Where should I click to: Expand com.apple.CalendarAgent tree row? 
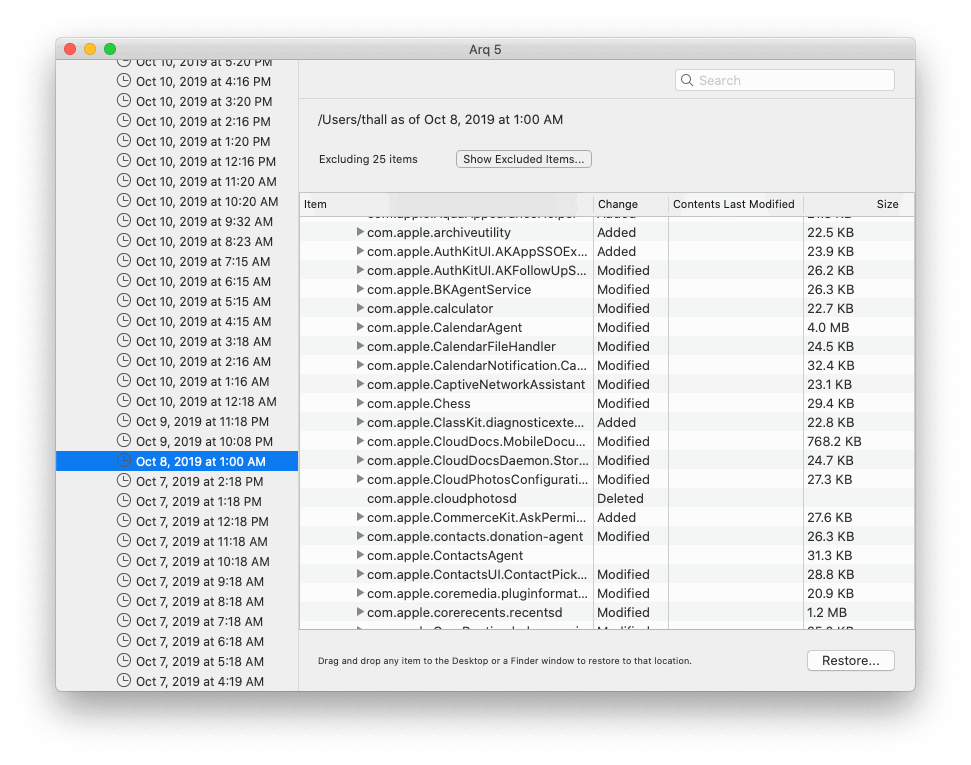coord(360,327)
